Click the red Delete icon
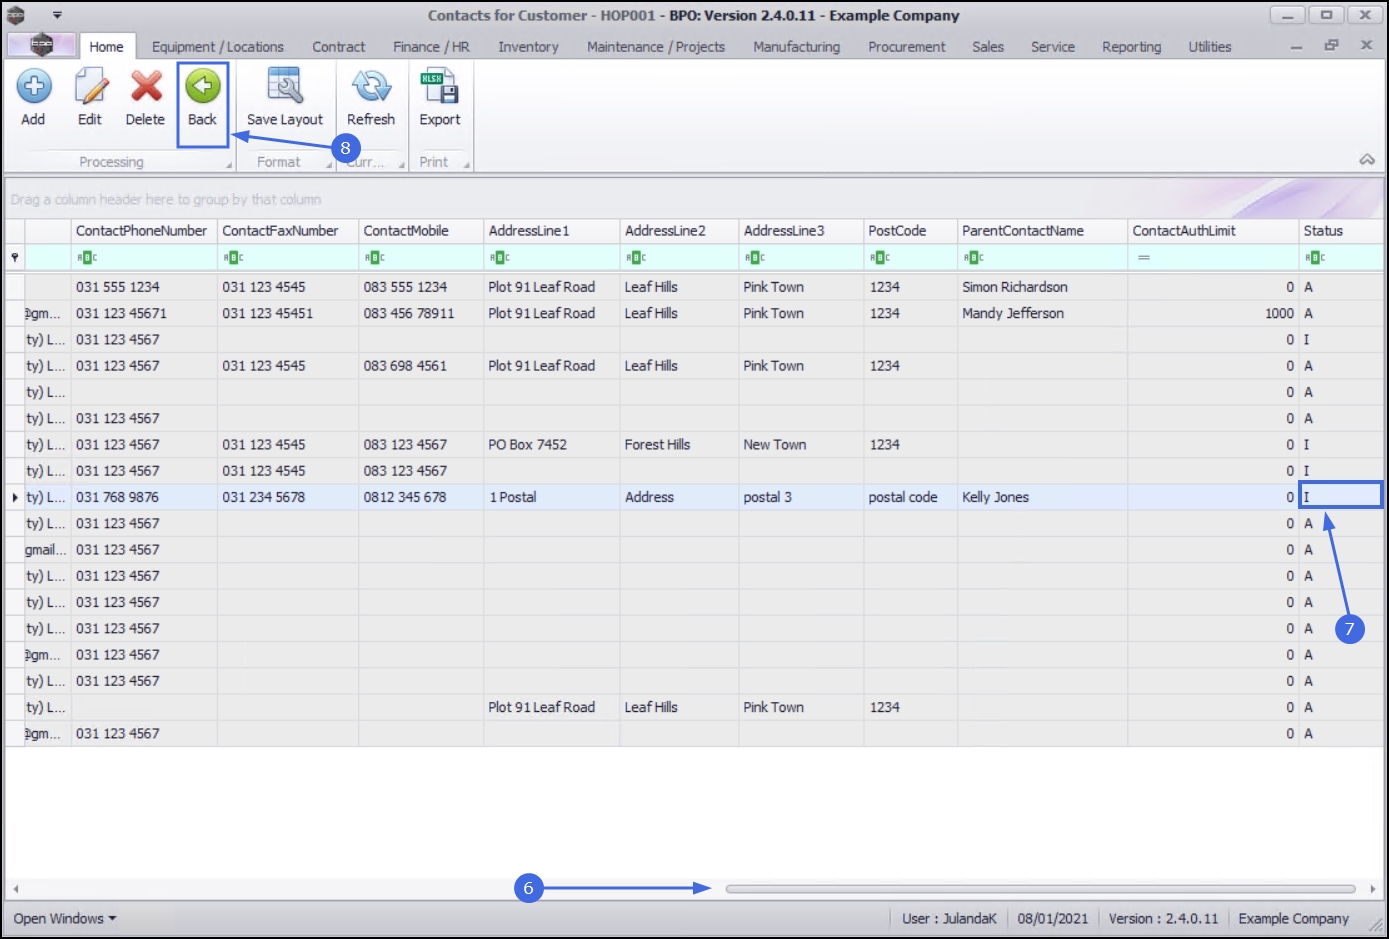 tap(145, 88)
